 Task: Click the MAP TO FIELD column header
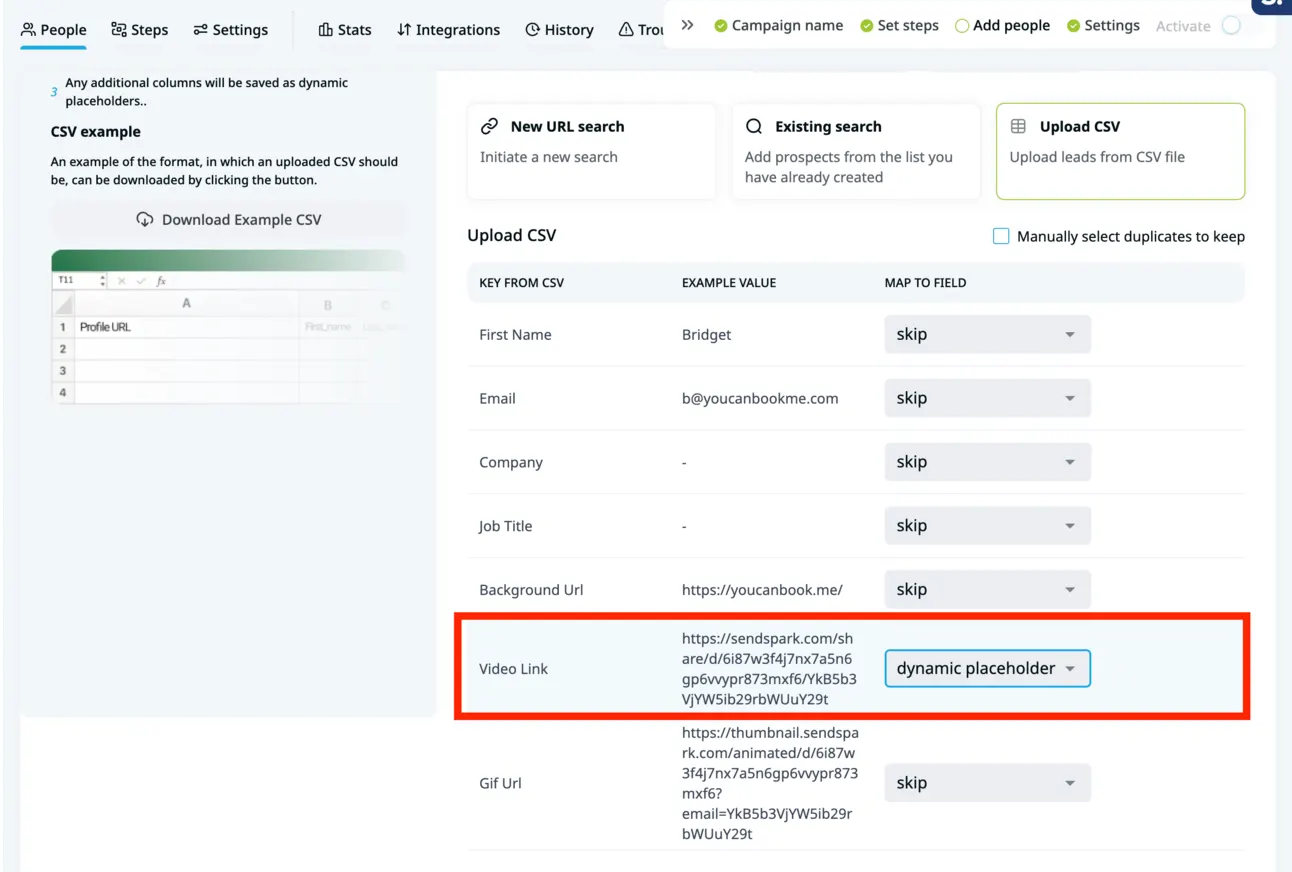925,283
